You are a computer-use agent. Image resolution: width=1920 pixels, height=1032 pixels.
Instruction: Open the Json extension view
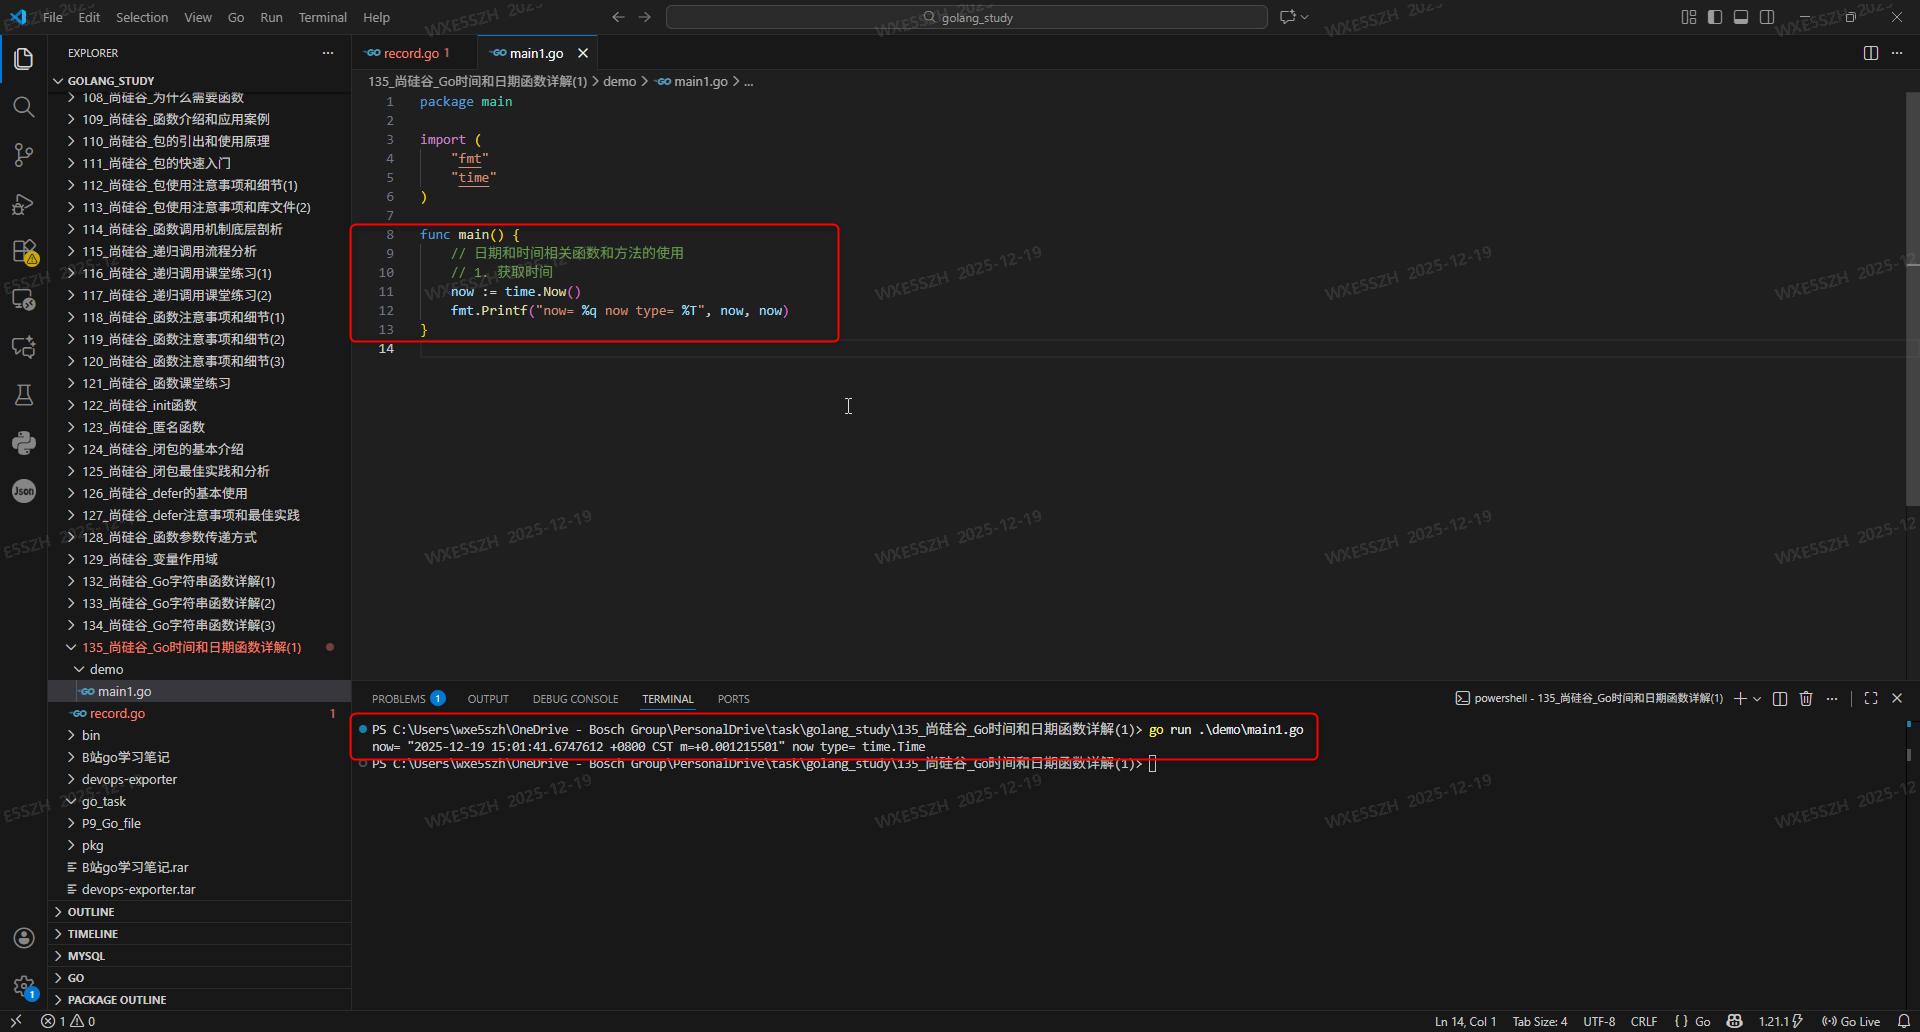click(x=24, y=491)
